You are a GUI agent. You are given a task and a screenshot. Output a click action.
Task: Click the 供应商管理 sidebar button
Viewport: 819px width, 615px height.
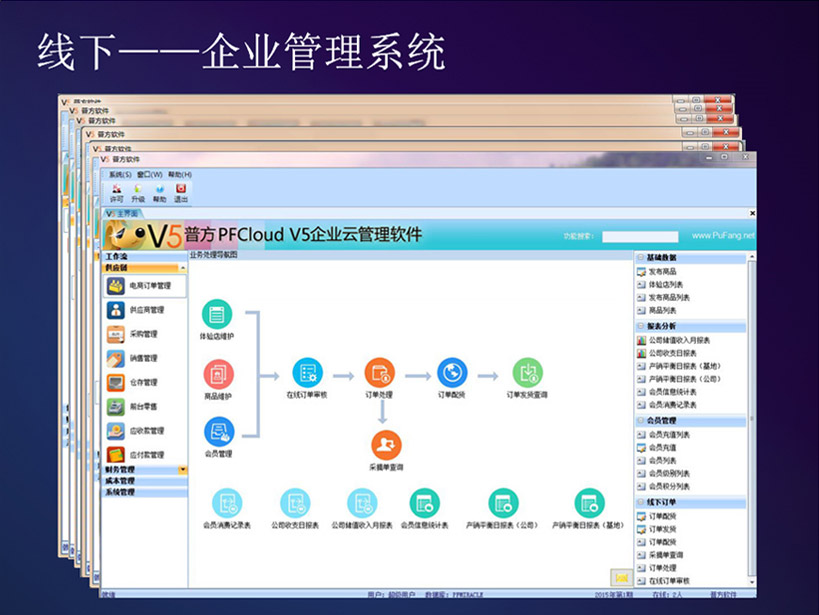[x=144, y=310]
